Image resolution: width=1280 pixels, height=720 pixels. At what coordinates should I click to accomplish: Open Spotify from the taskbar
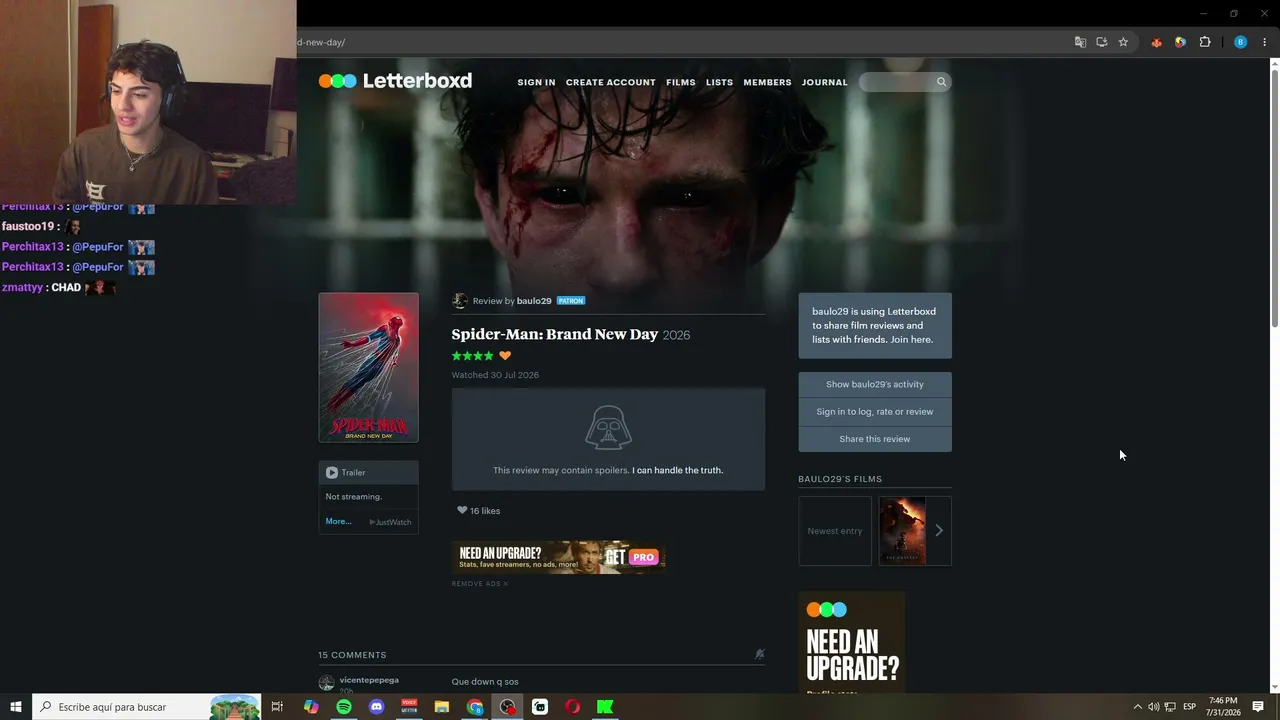click(344, 707)
